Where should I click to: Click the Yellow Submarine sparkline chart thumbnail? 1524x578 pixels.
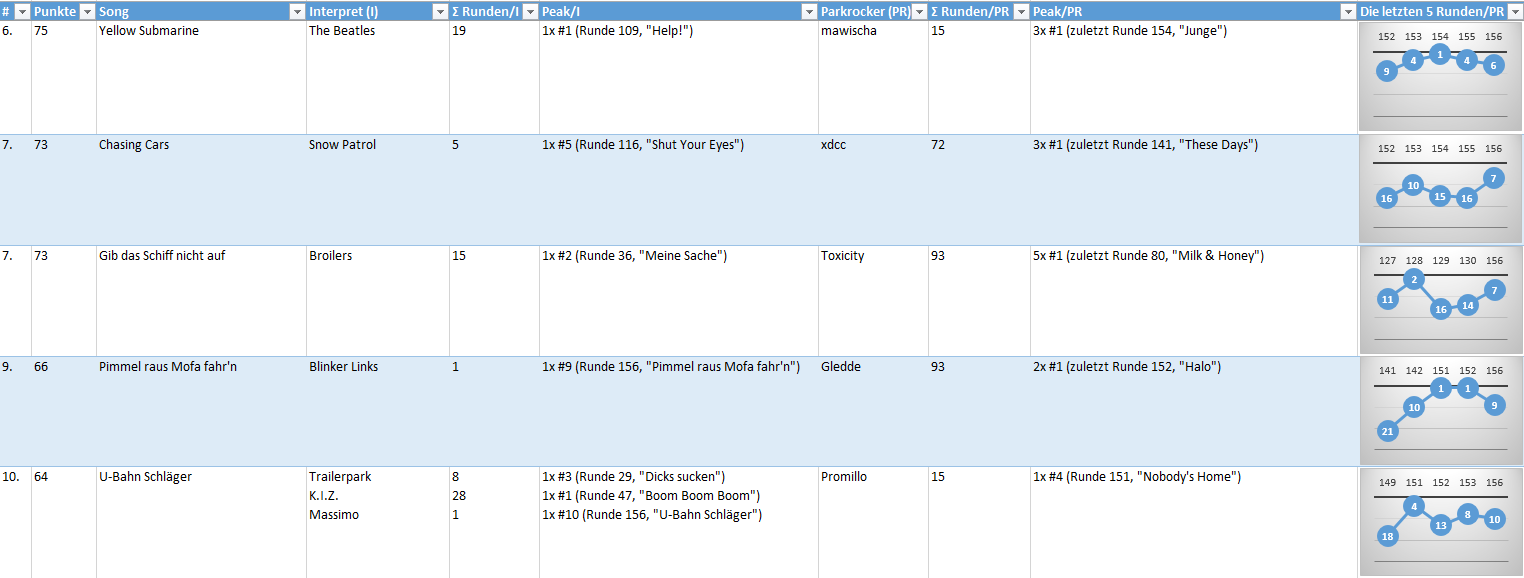1439,77
